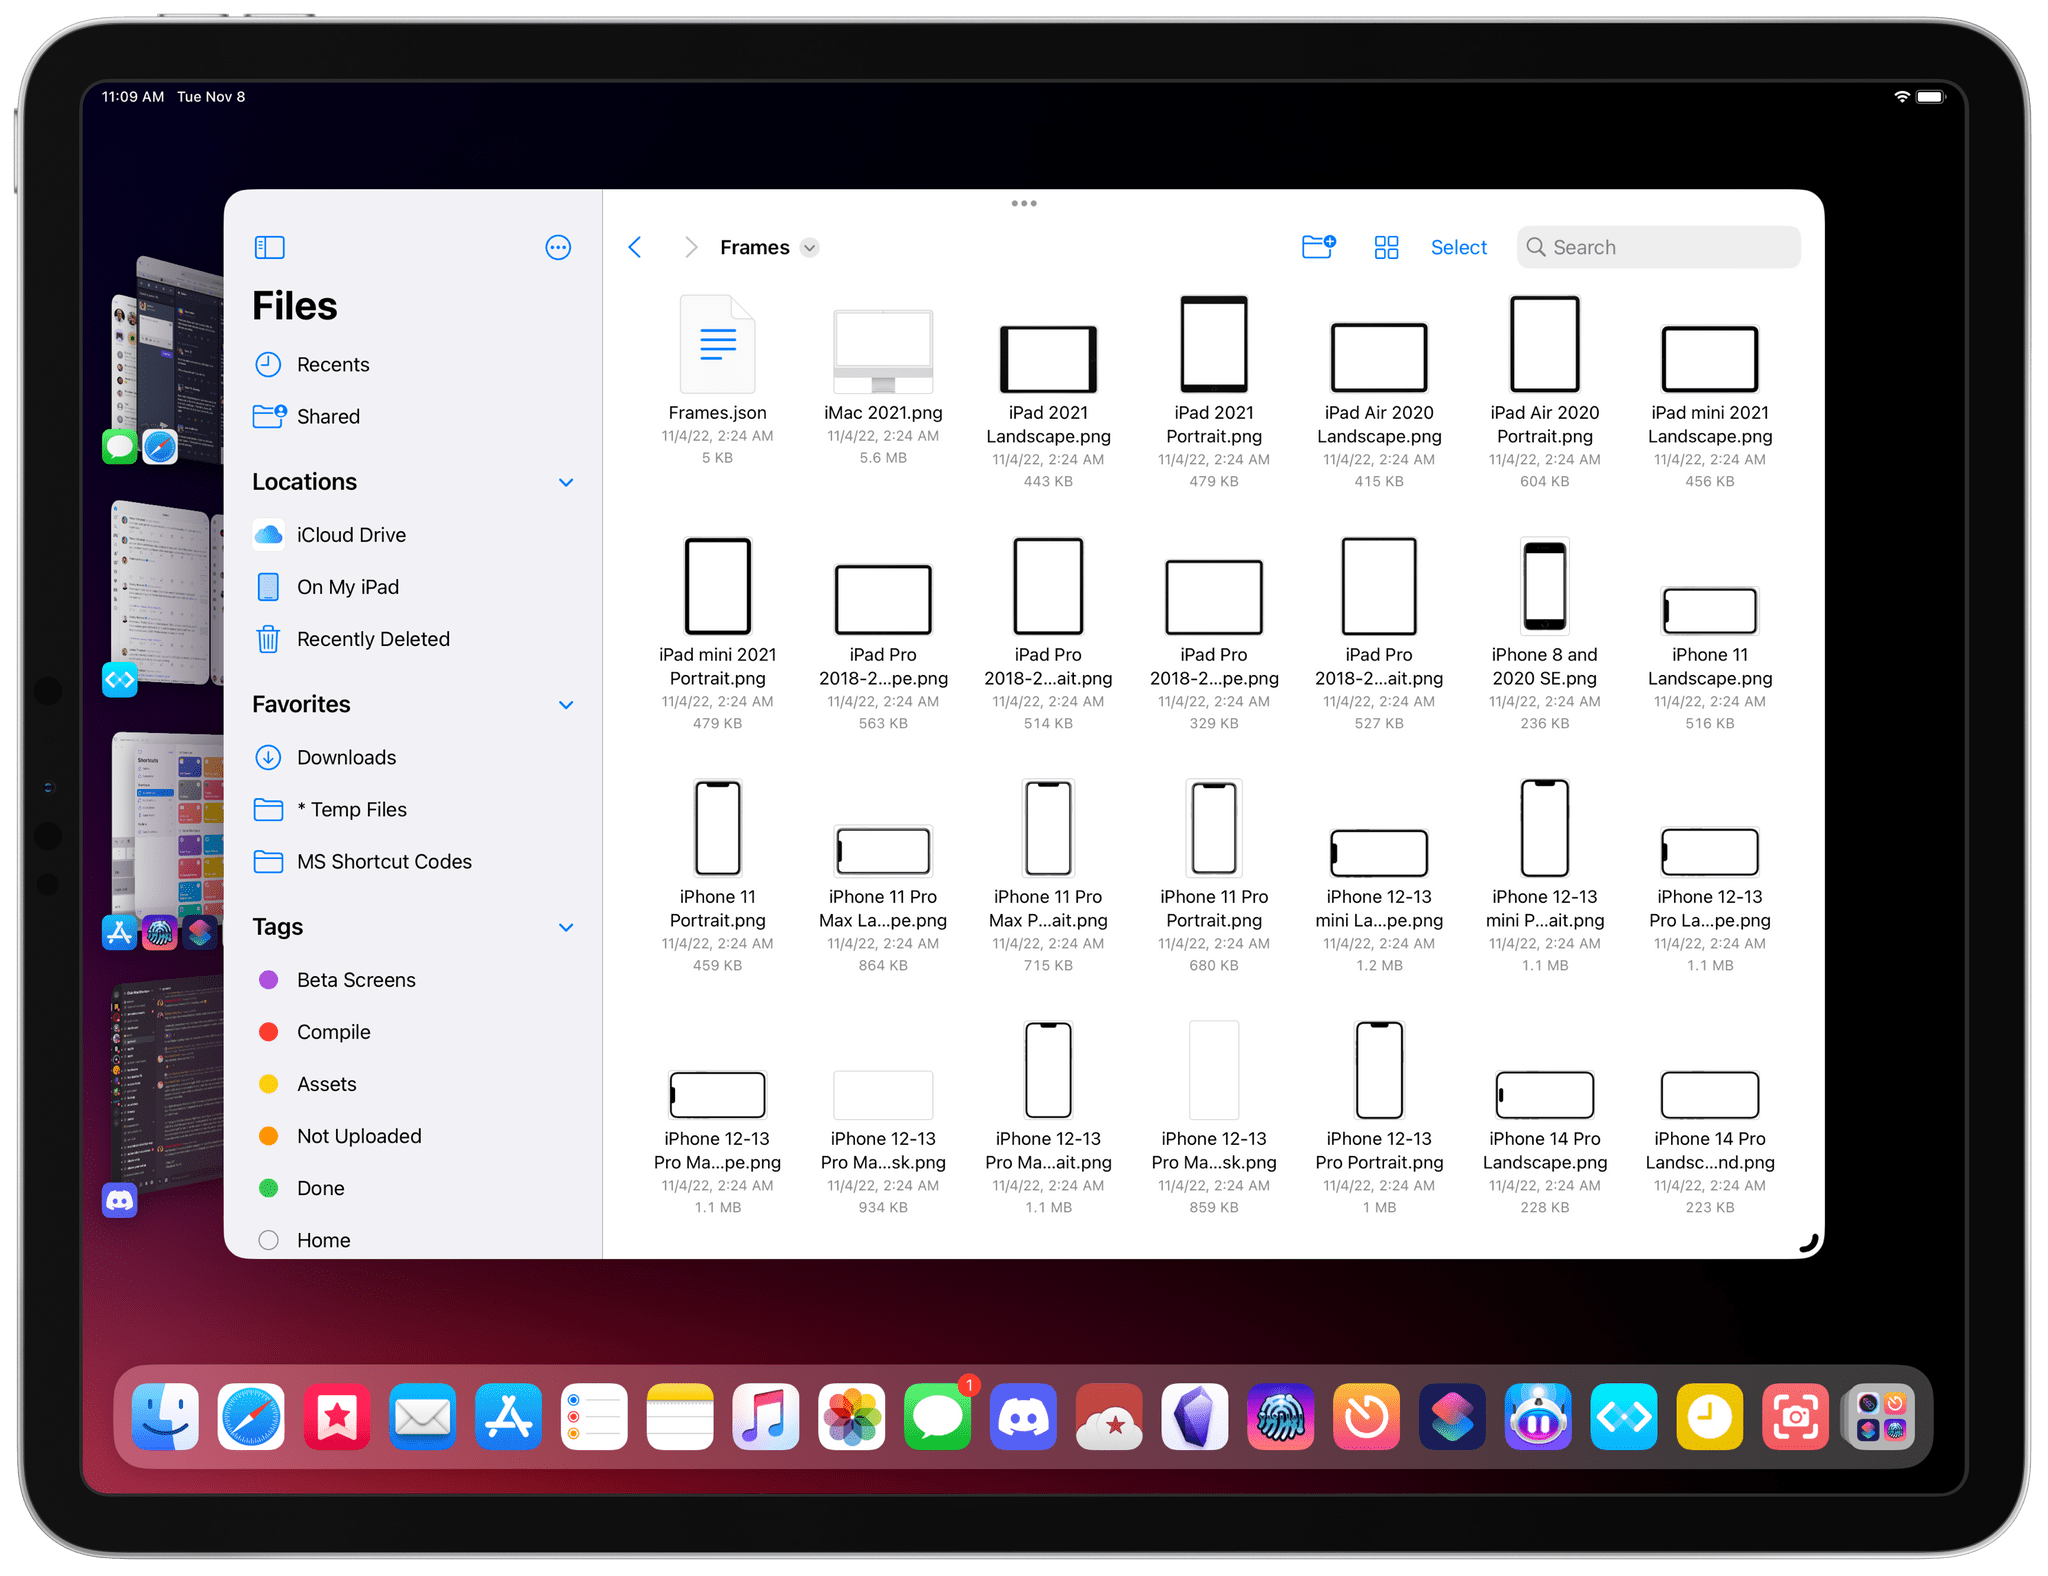Collapse the Locations section
This screenshot has height=1576, width=2048.
(x=566, y=482)
